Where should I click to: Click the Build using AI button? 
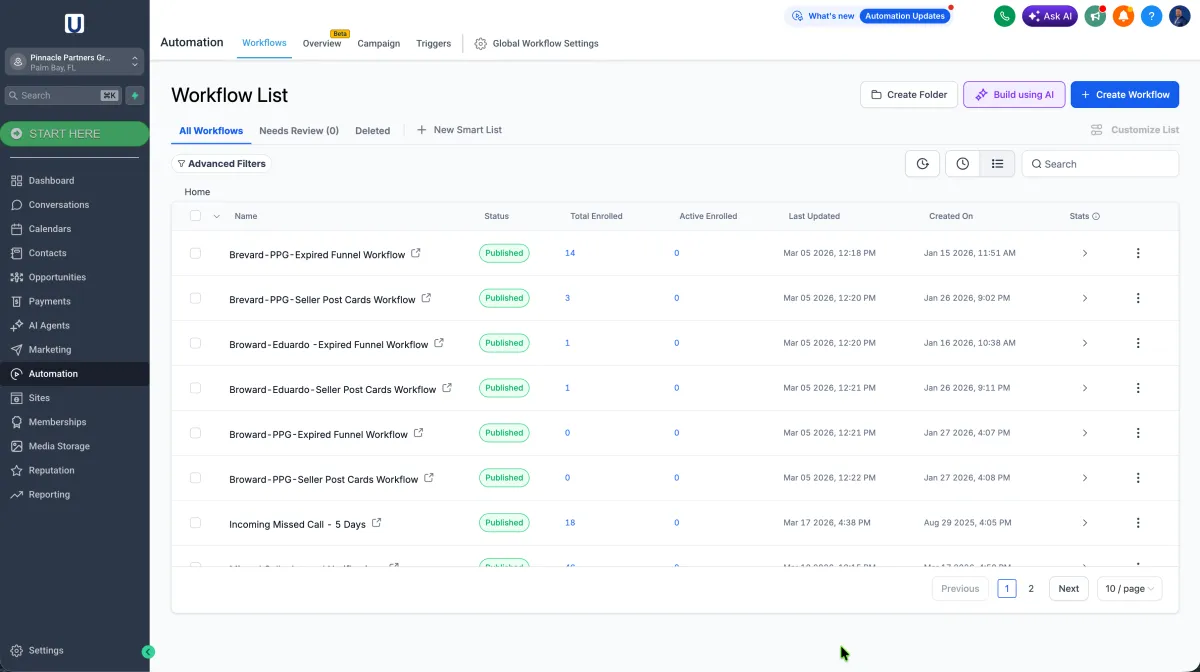click(1014, 95)
